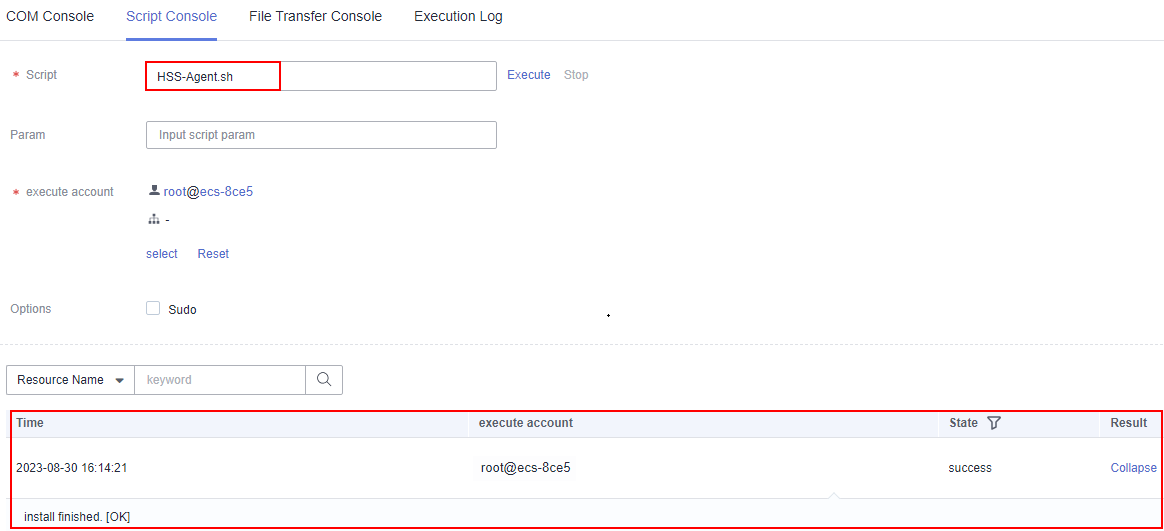Switch to the COM Console tab
This screenshot has height=531, width=1164.
(50, 17)
